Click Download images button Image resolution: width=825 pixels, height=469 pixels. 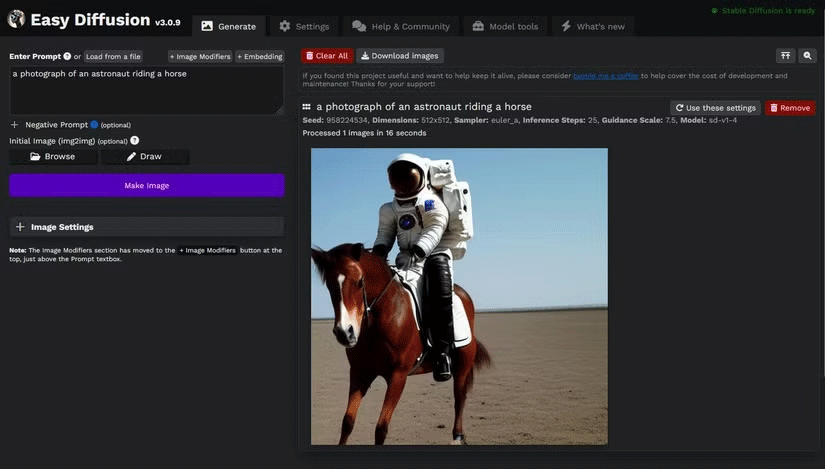(400, 56)
